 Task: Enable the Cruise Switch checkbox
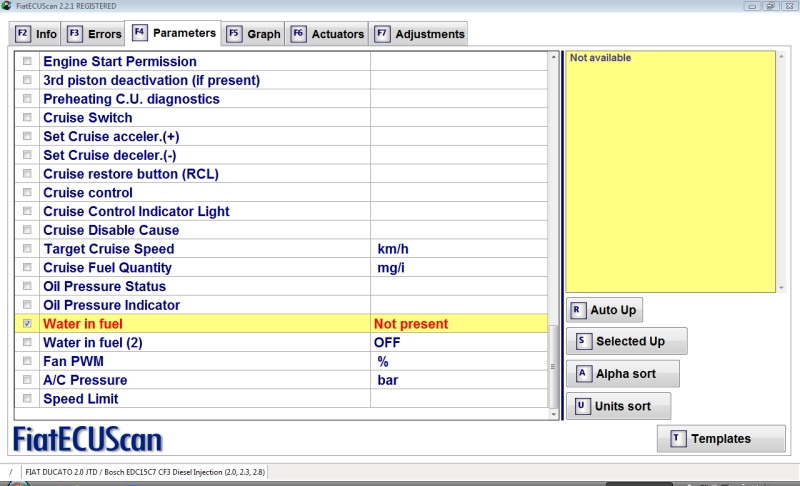point(27,117)
